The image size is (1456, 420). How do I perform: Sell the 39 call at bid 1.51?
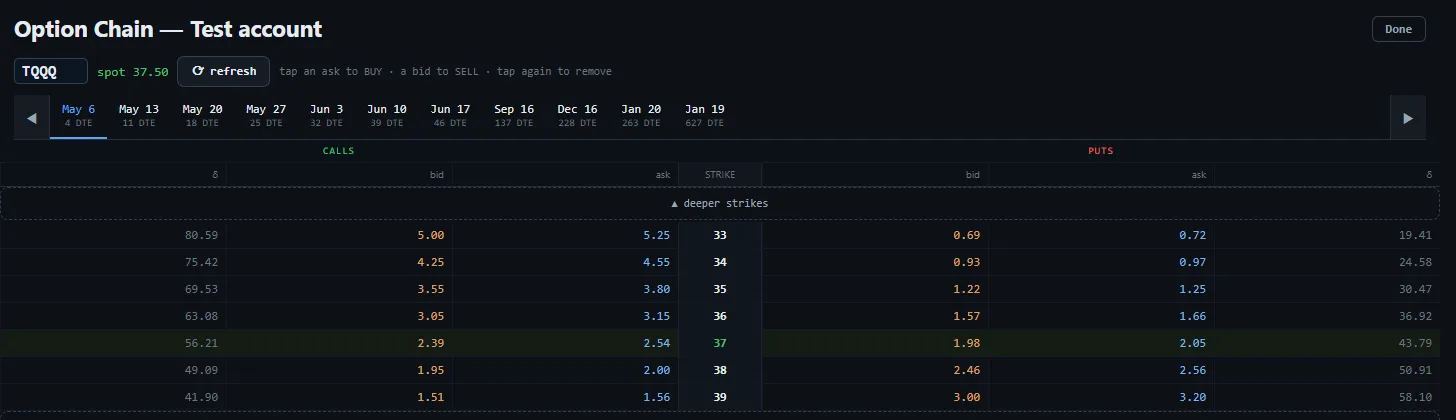point(339,397)
